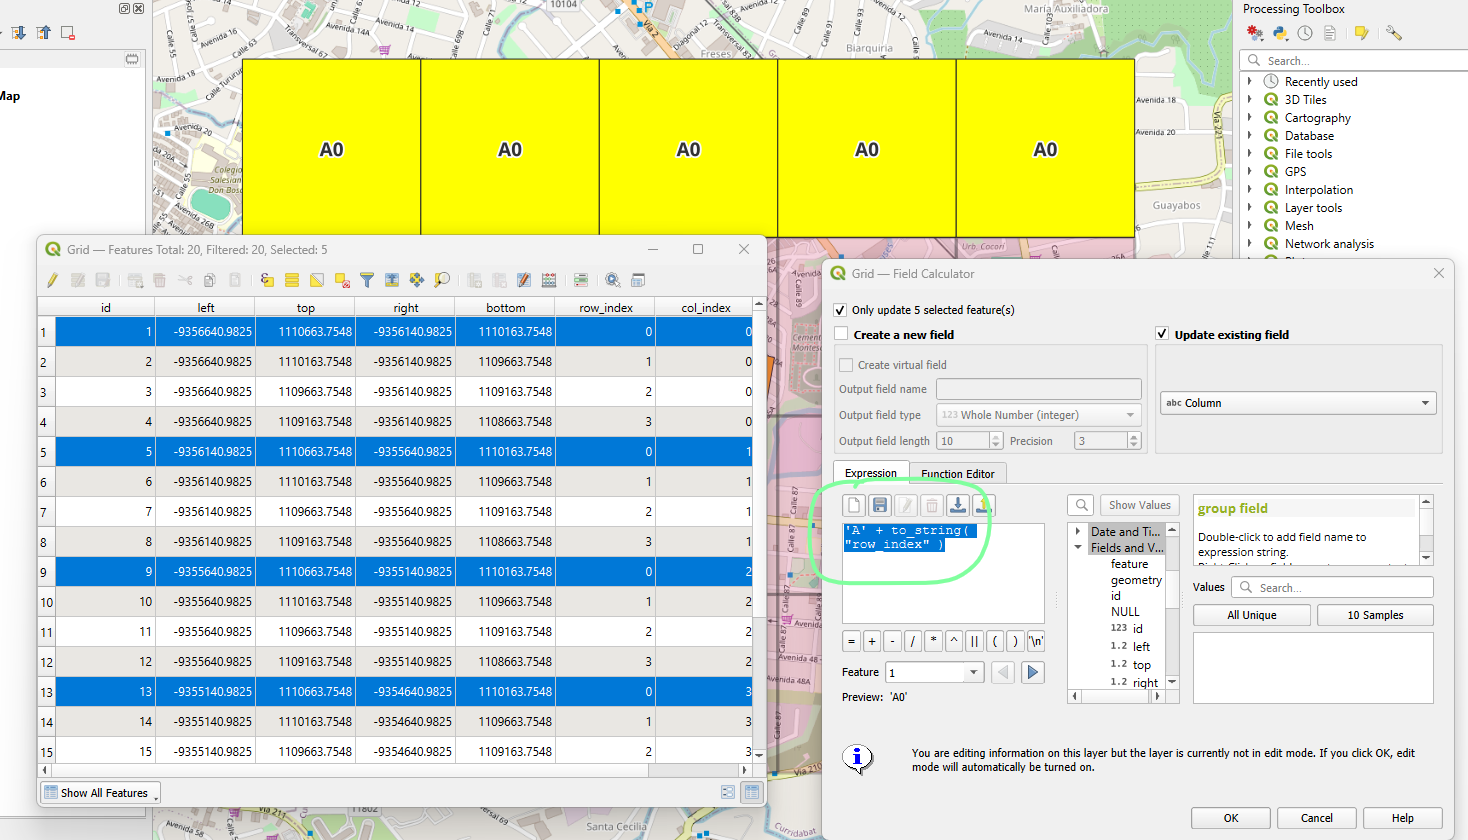Click Processing Toolbox history clock icon
Viewport: 1468px width, 840px height.
pos(1305,33)
